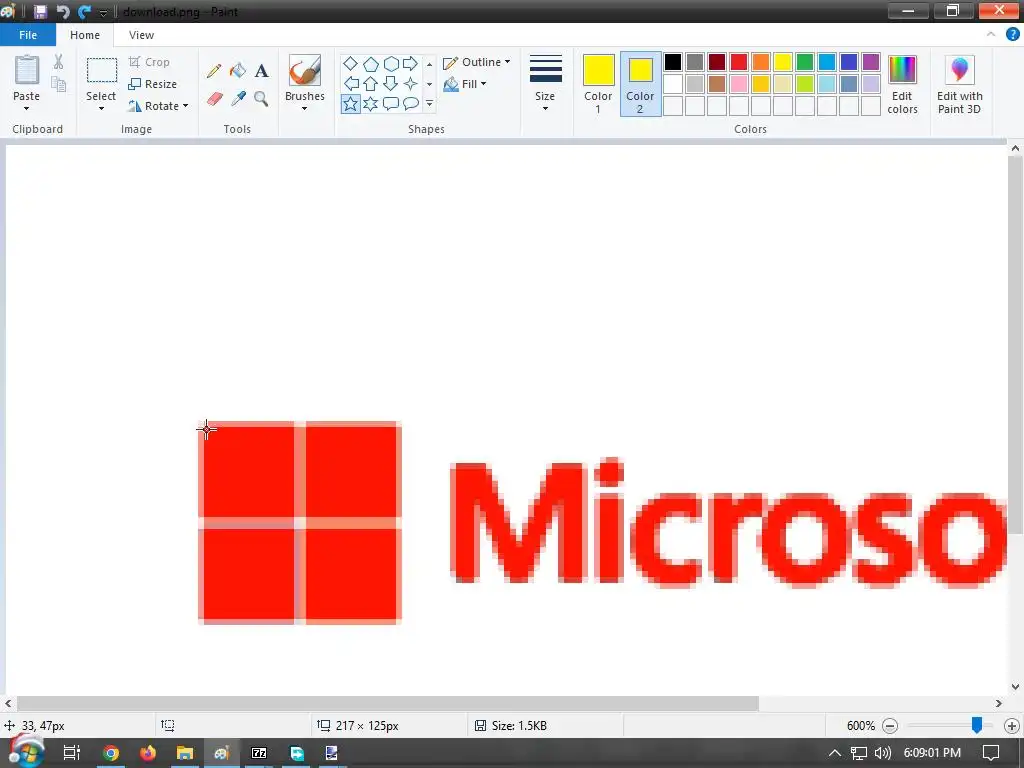Switch to the Home tab
The image size is (1024, 768).
[85, 35]
